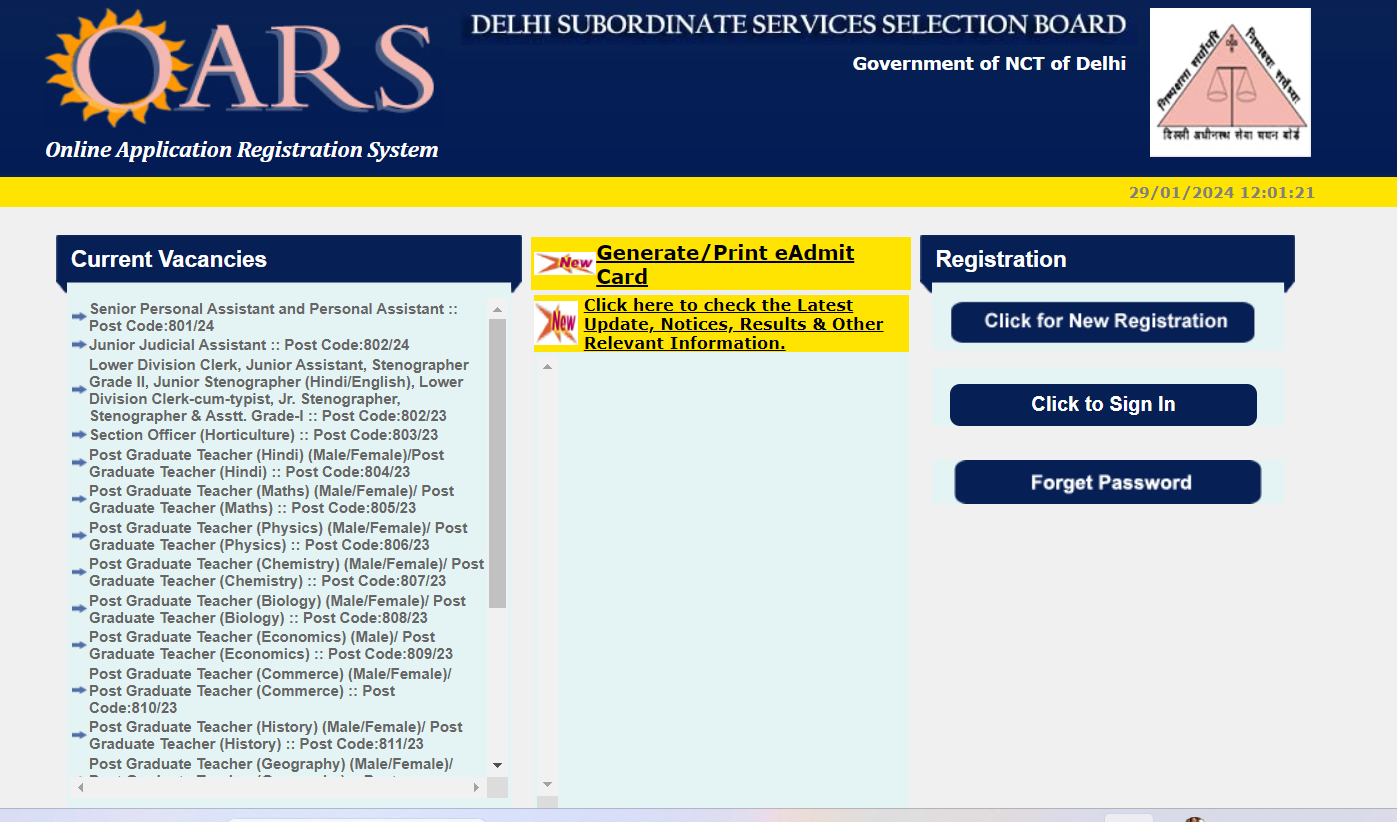The width and height of the screenshot is (1397, 822).
Task: Select PGT (Chemistry) Post Code 807/23 entry
Action: (x=287, y=572)
